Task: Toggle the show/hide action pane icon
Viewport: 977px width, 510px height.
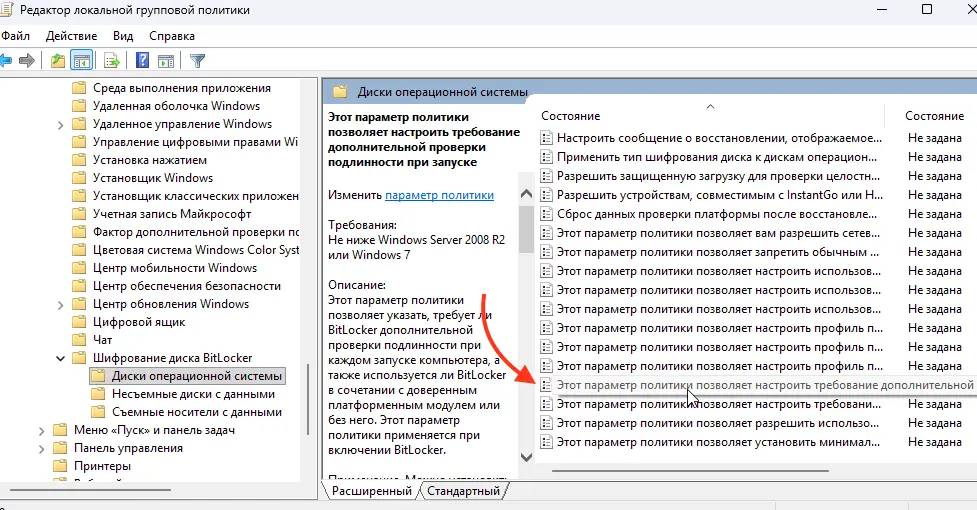Action: [x=165, y=61]
